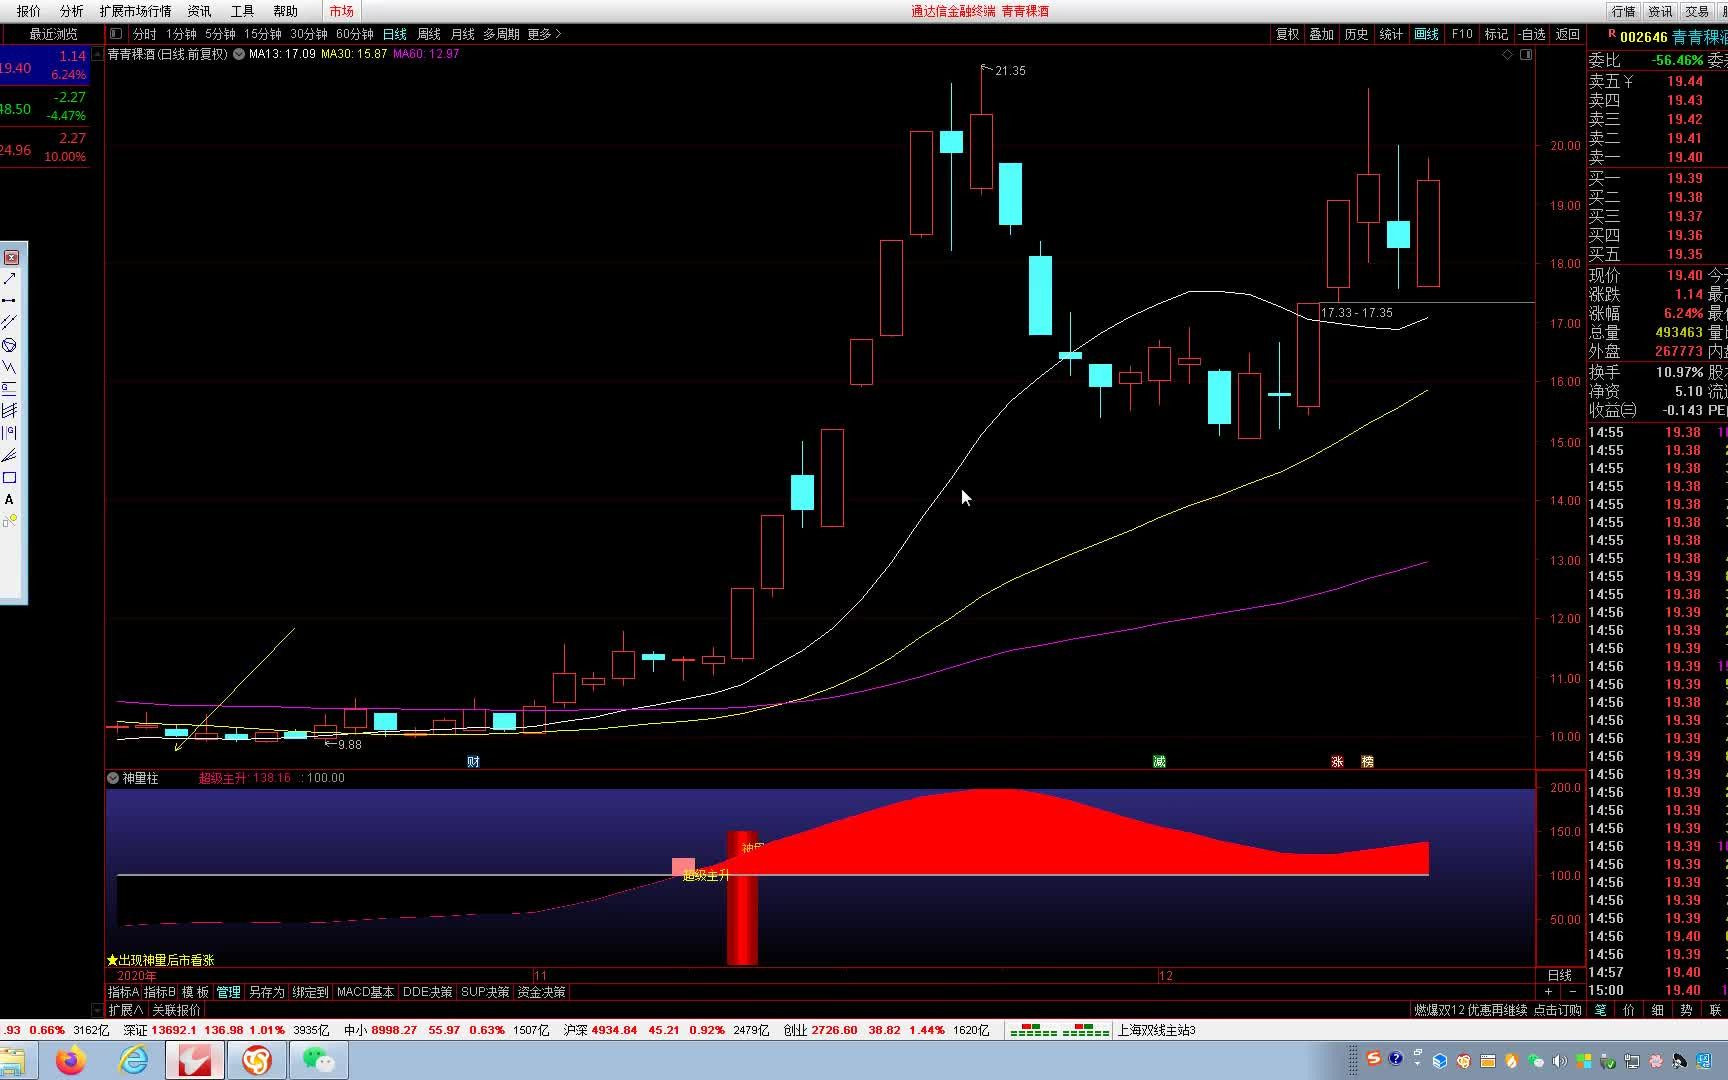Select the 模板 template tab

tap(195, 992)
